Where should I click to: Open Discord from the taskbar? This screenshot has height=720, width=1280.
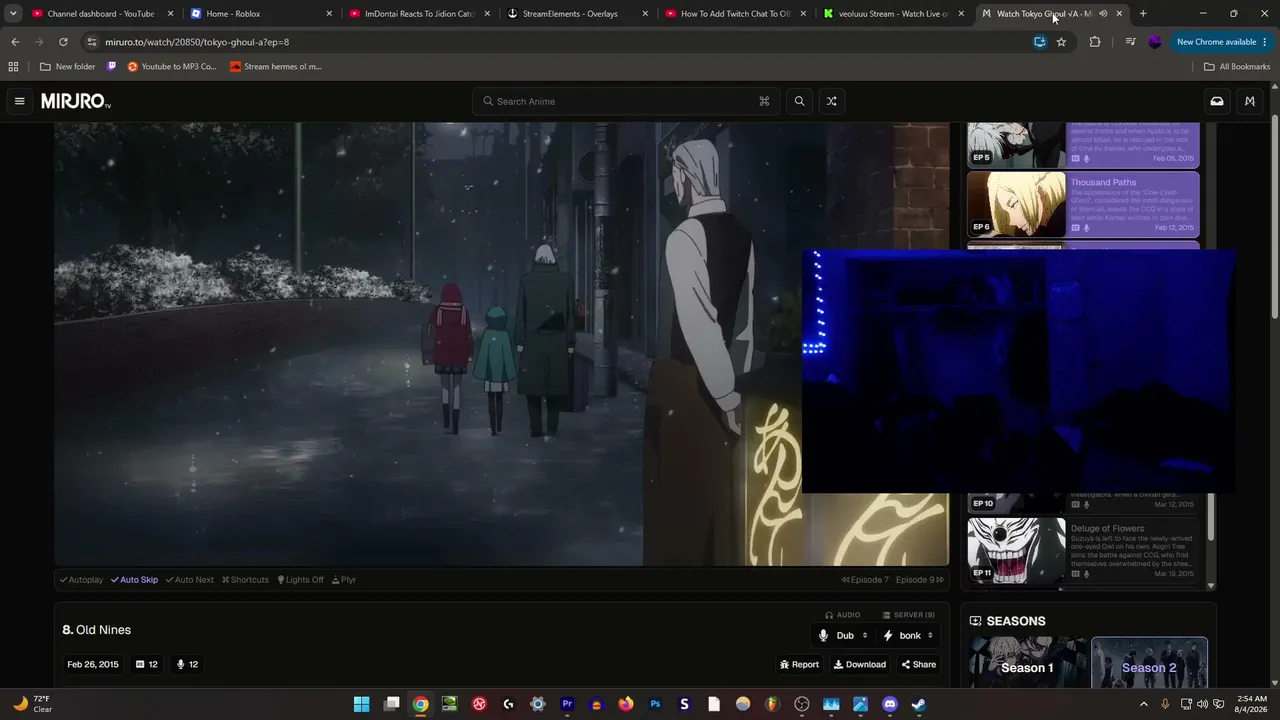pyautogui.click(x=890, y=704)
